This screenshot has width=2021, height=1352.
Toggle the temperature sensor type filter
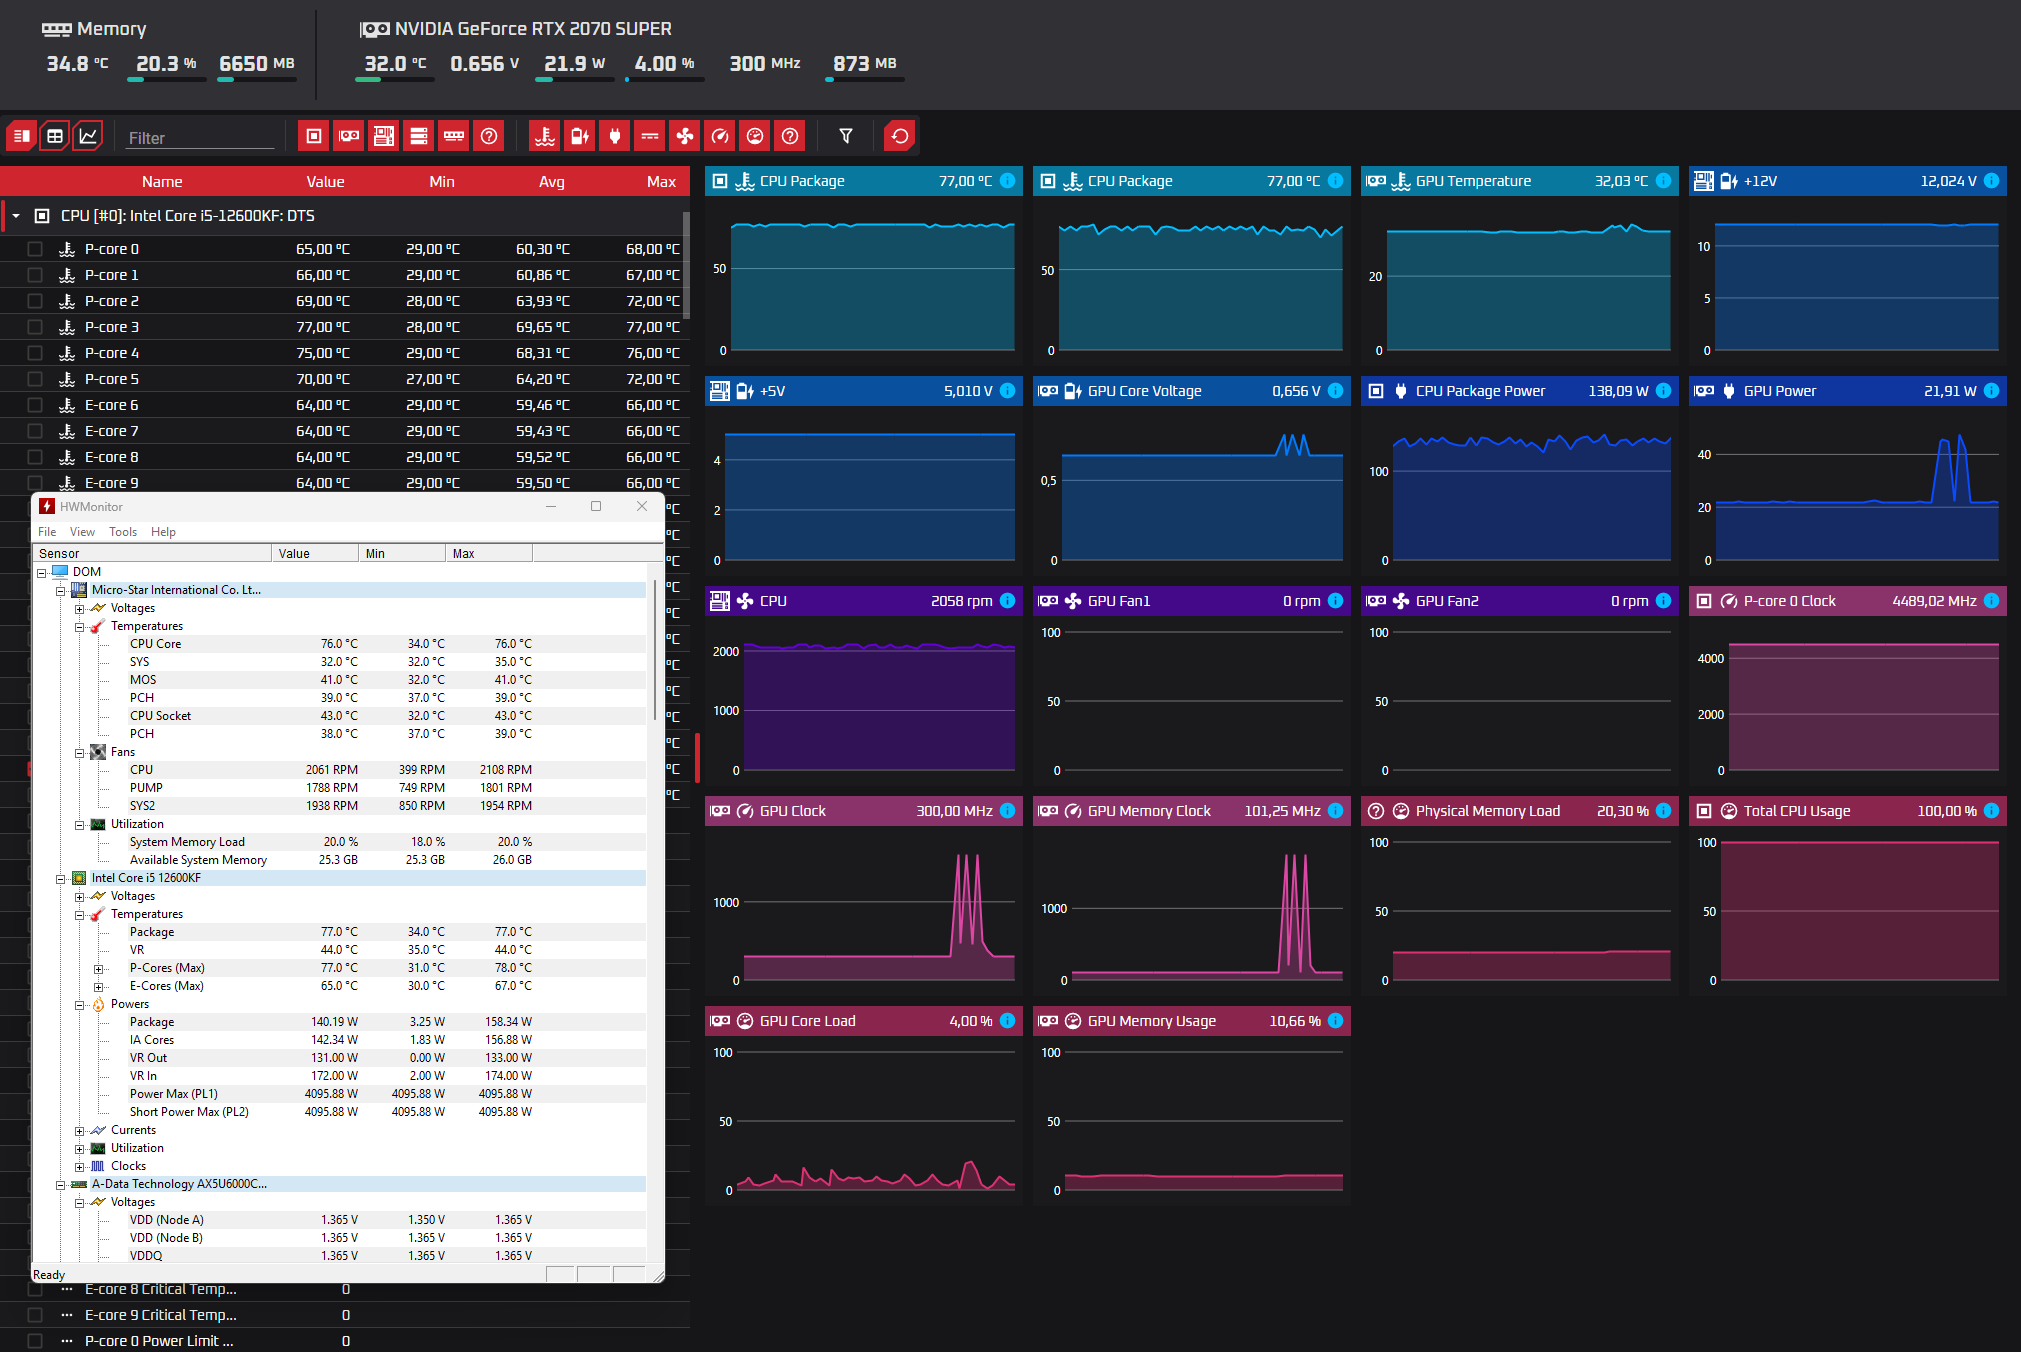pyautogui.click(x=544, y=136)
